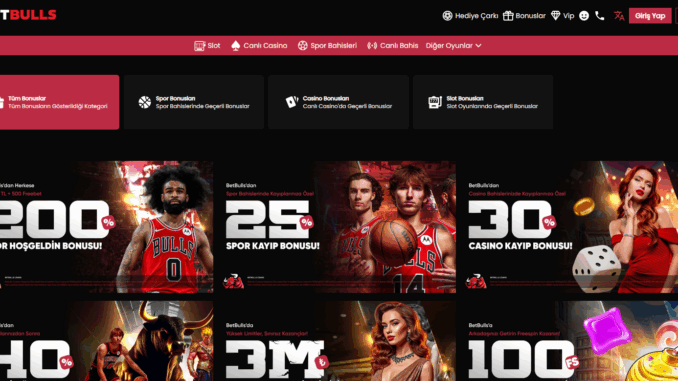Click the phone contact icon
Viewport: 678px width, 381px height.
pos(600,16)
